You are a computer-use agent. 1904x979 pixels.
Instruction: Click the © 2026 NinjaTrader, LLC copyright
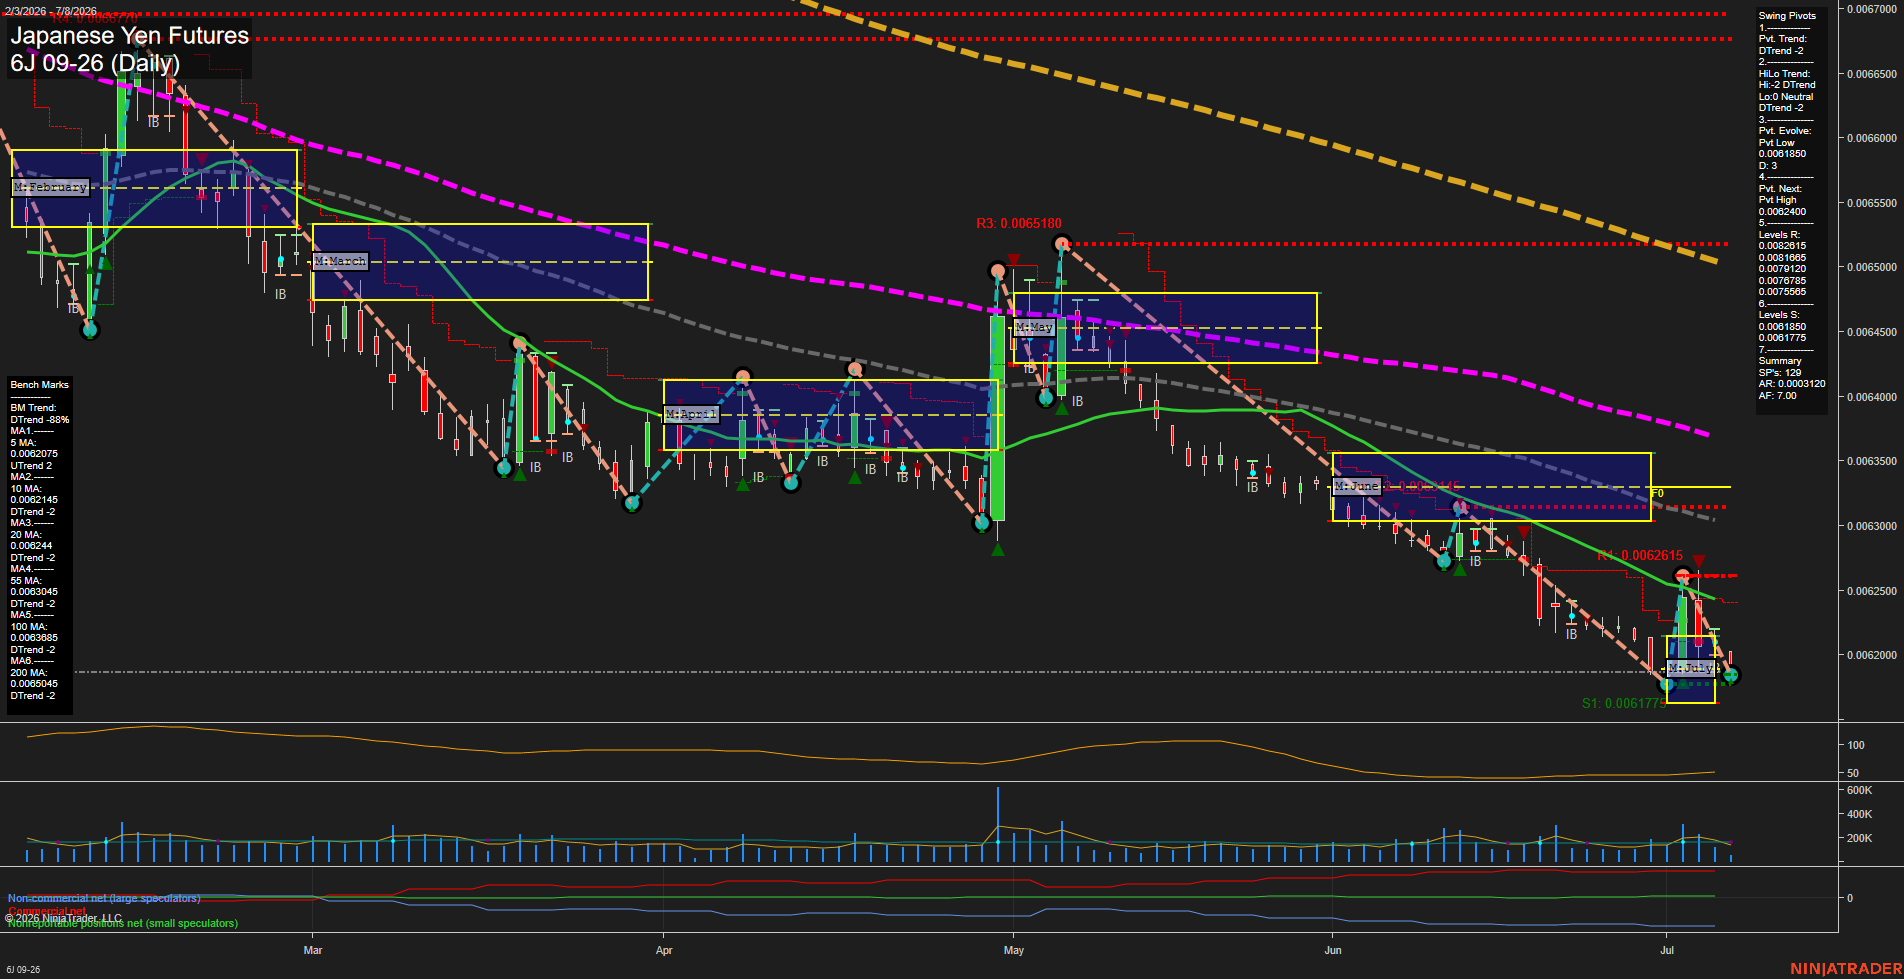64,918
